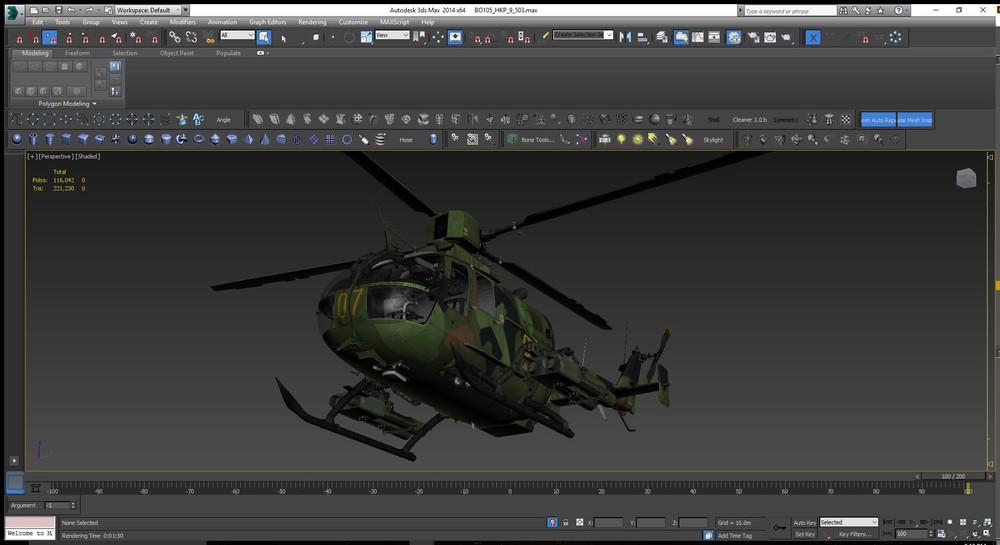Click the Select Object arrow tool
This screenshot has width=1000, height=545.
(264, 37)
